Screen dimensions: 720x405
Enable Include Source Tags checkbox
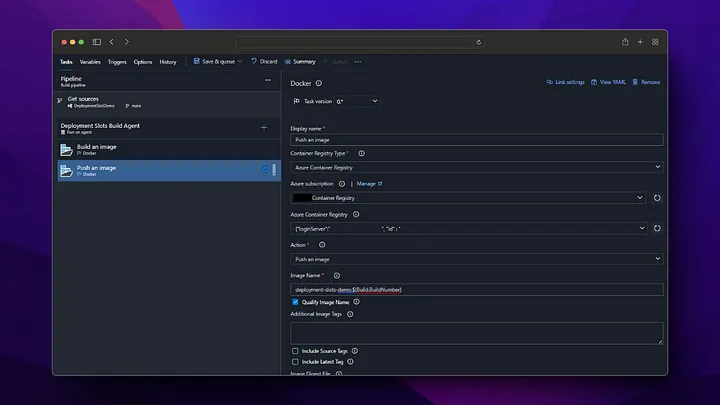pyautogui.click(x=295, y=351)
